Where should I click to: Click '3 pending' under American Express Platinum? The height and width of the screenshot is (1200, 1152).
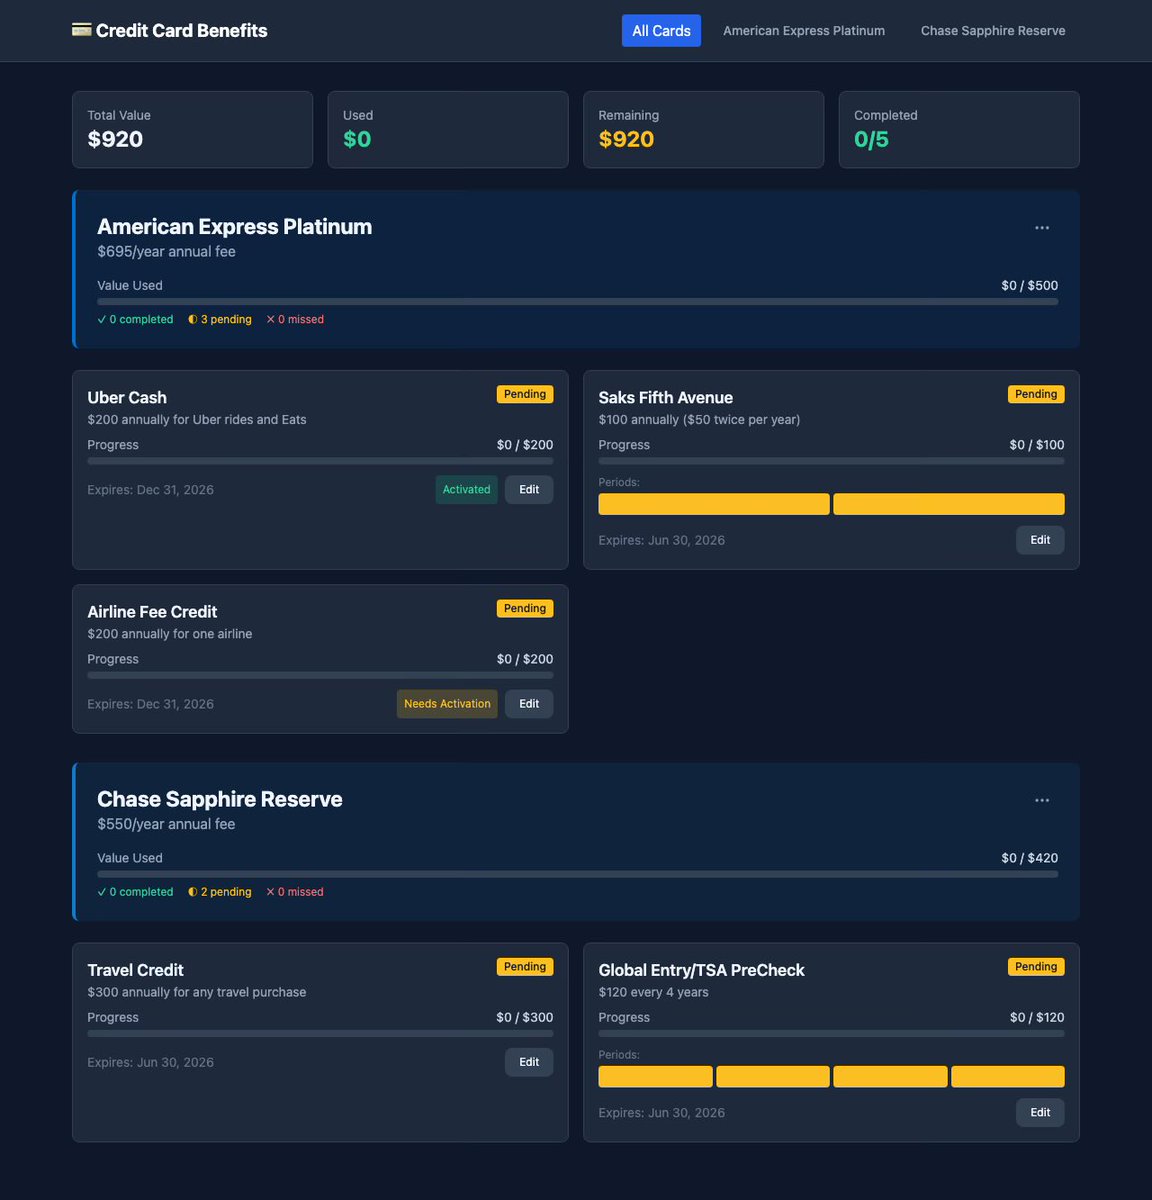tap(220, 320)
